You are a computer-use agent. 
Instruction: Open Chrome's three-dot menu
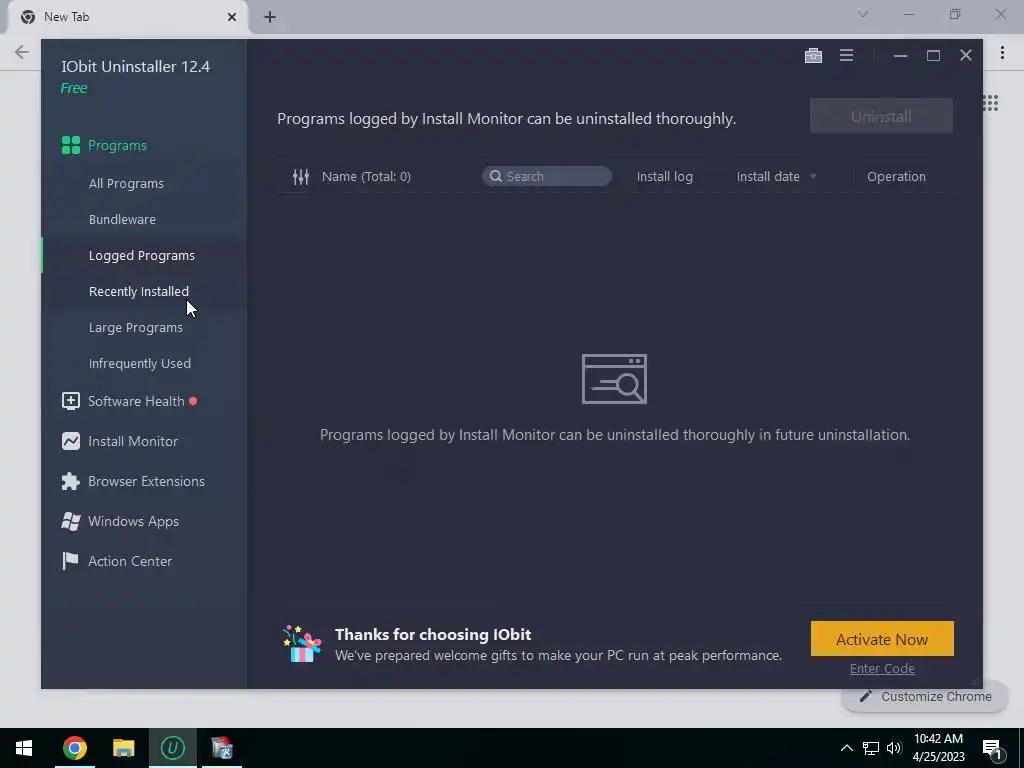[1002, 52]
